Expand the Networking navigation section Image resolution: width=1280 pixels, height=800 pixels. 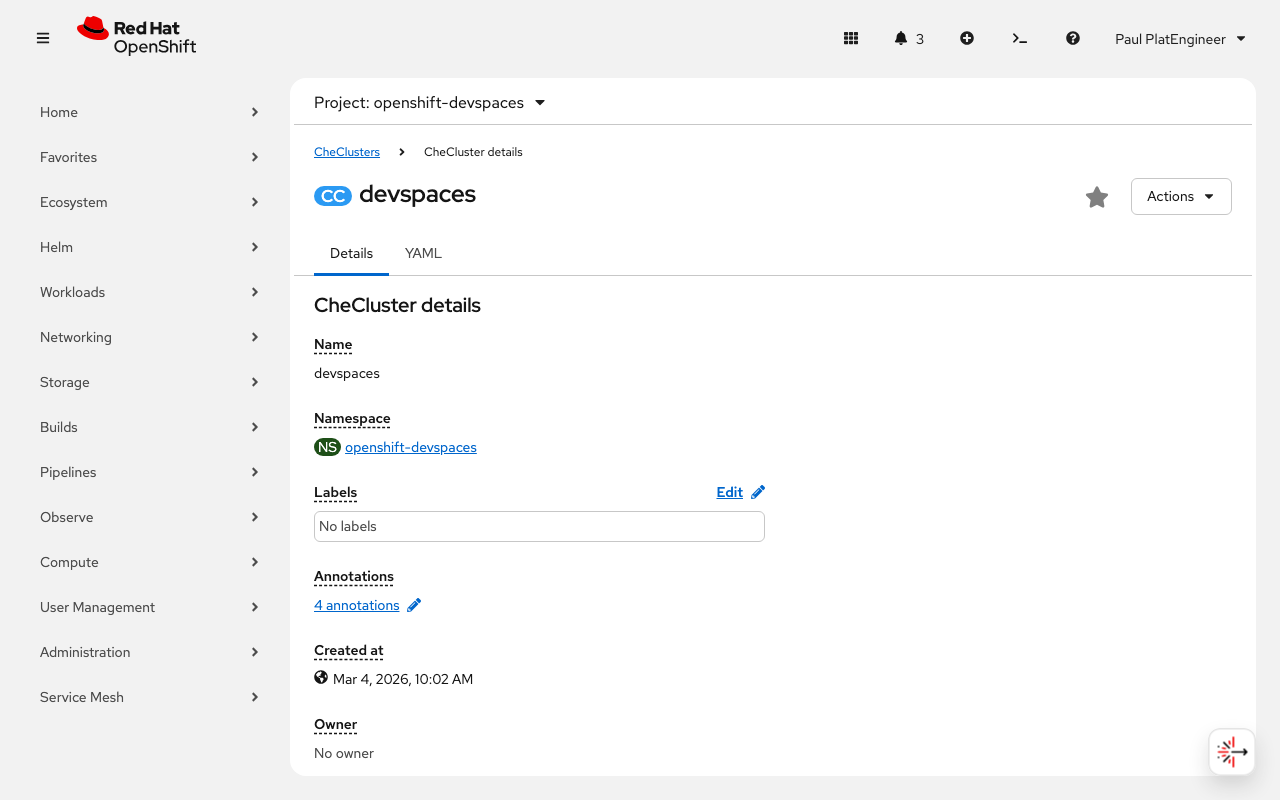click(150, 337)
